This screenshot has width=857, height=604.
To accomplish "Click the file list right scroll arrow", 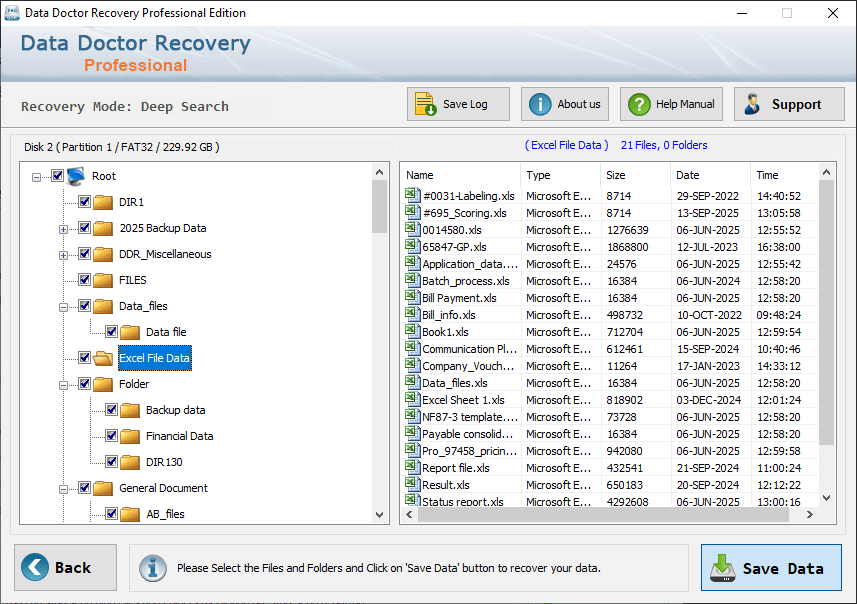I will pyautogui.click(x=810, y=514).
